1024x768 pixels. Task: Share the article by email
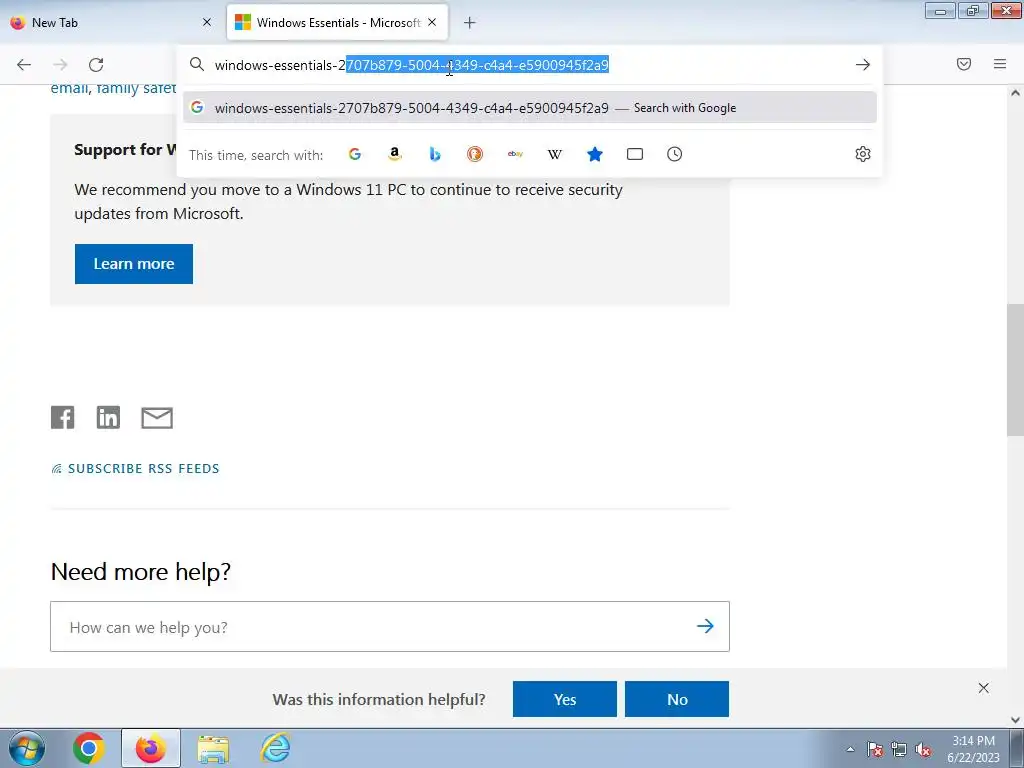click(x=157, y=418)
